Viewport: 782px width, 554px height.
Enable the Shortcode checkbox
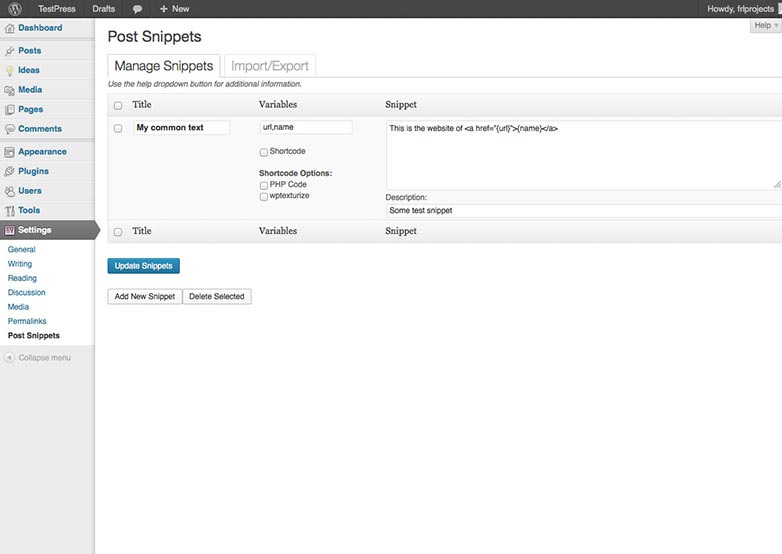(x=264, y=152)
